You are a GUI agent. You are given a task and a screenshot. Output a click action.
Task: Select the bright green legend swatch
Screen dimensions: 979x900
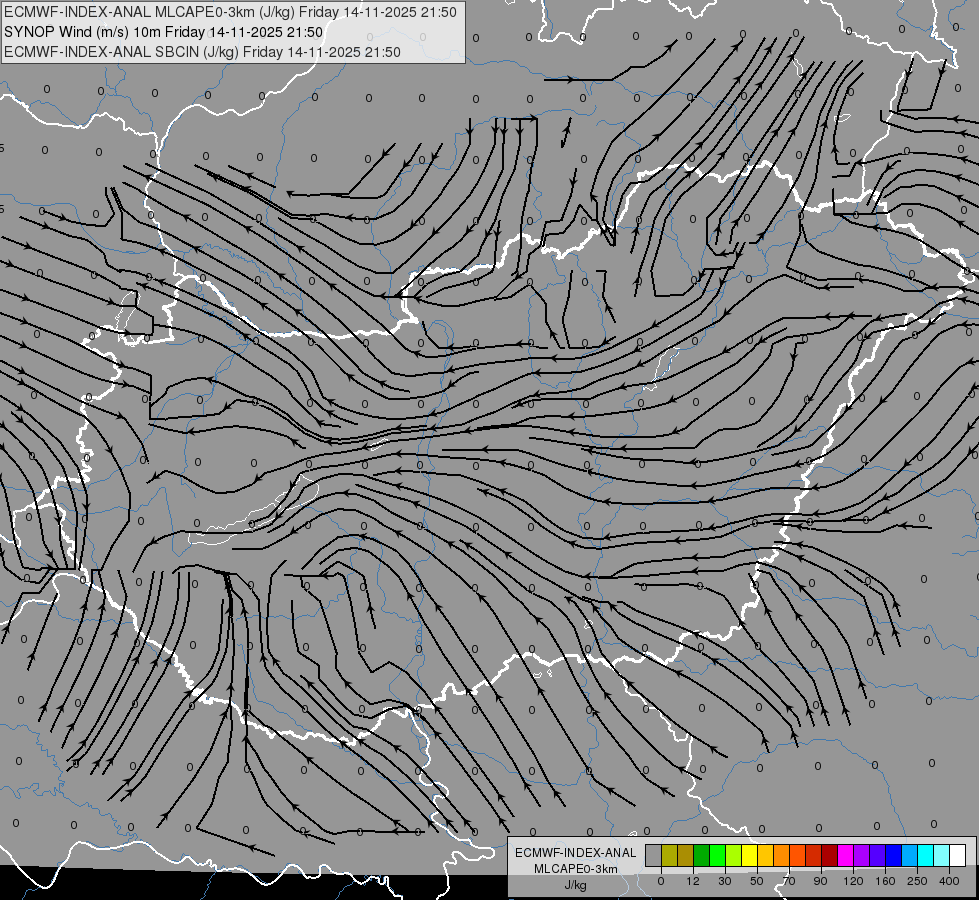click(x=718, y=855)
